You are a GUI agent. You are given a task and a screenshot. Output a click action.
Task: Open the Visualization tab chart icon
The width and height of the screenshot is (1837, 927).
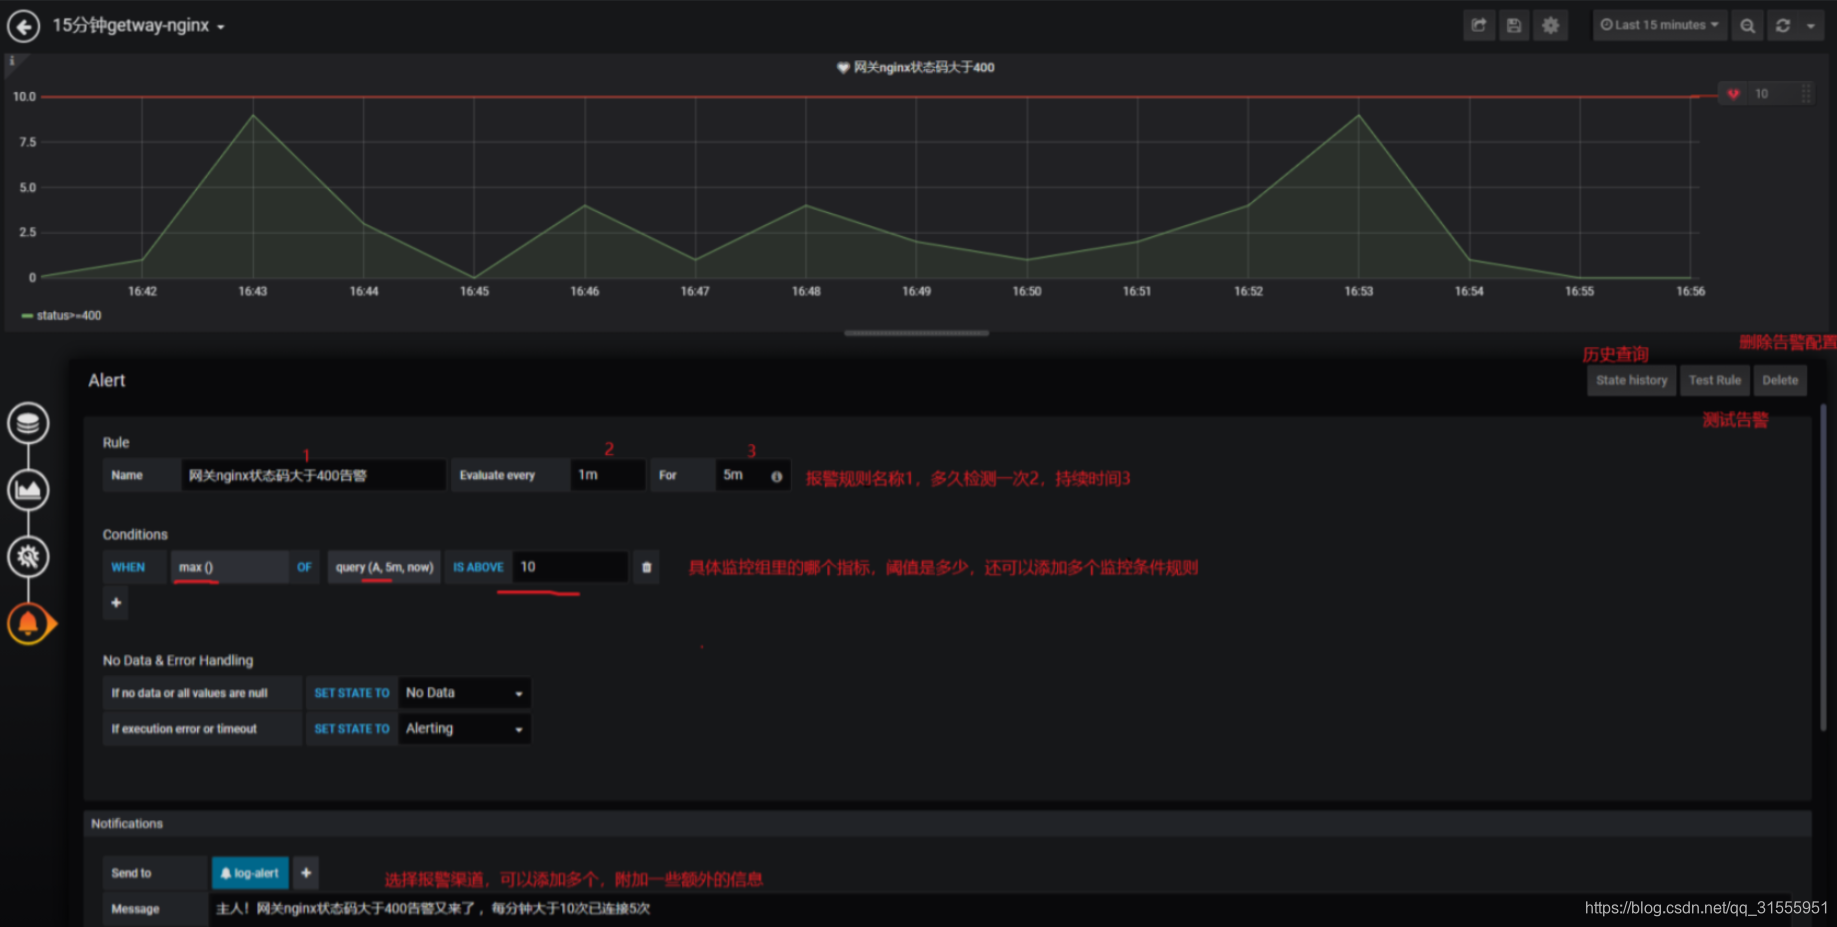coord(28,490)
